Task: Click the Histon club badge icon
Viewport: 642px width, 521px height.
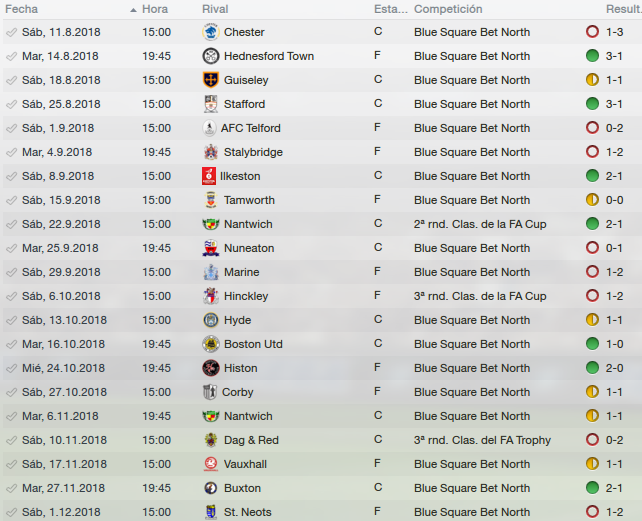Action: (x=210, y=368)
